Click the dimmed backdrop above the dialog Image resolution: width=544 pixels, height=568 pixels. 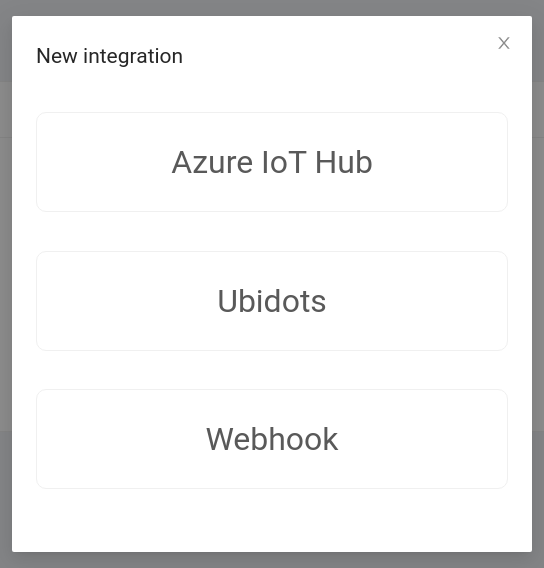[x=272, y=7]
